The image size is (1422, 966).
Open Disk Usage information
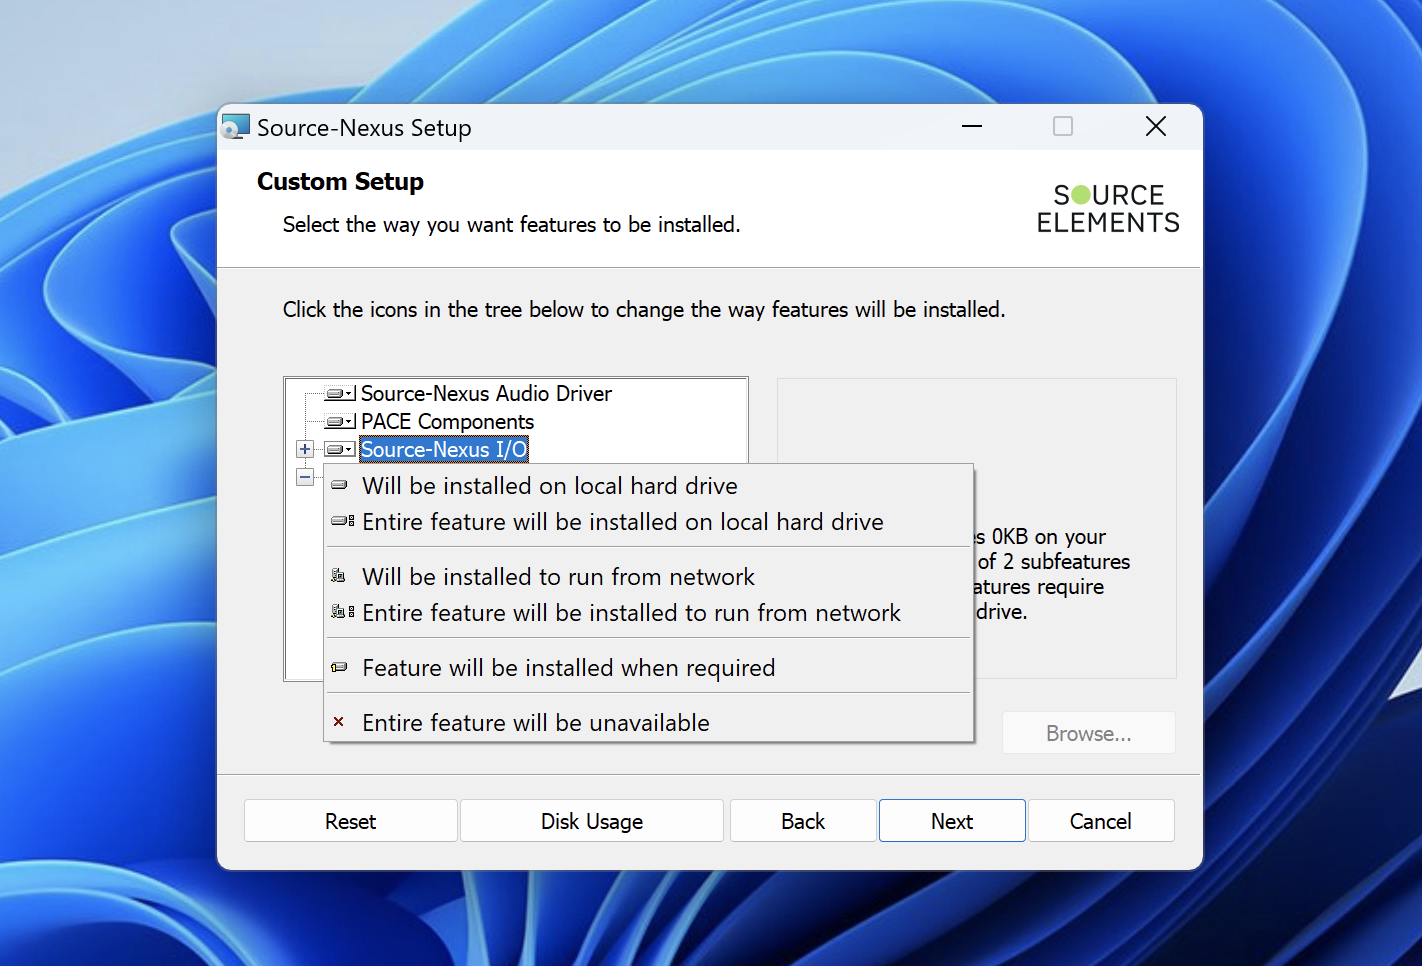(x=591, y=821)
